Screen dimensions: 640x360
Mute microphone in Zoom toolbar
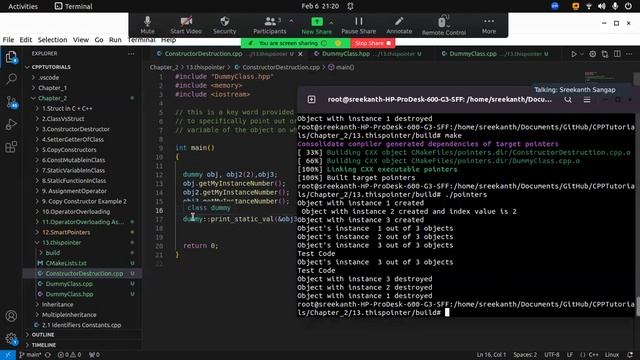point(147,25)
